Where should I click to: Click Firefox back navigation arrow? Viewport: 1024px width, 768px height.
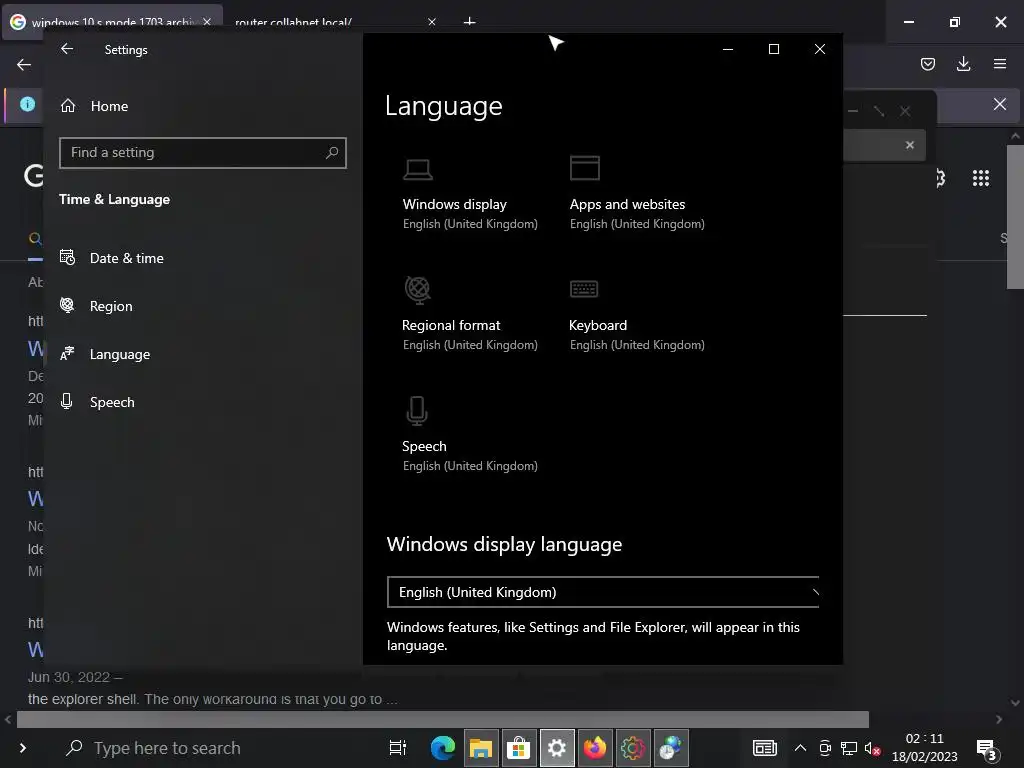[x=24, y=64]
